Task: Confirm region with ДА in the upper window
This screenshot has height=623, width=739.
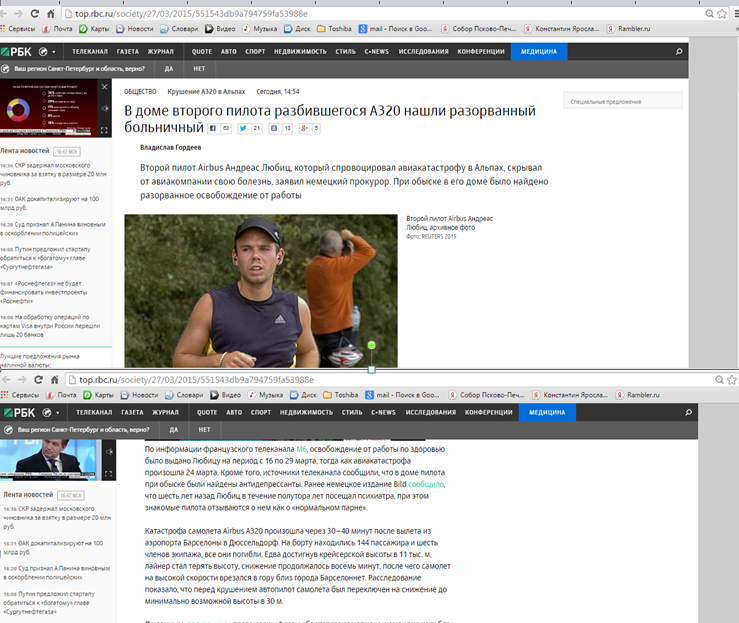Action: (169, 69)
